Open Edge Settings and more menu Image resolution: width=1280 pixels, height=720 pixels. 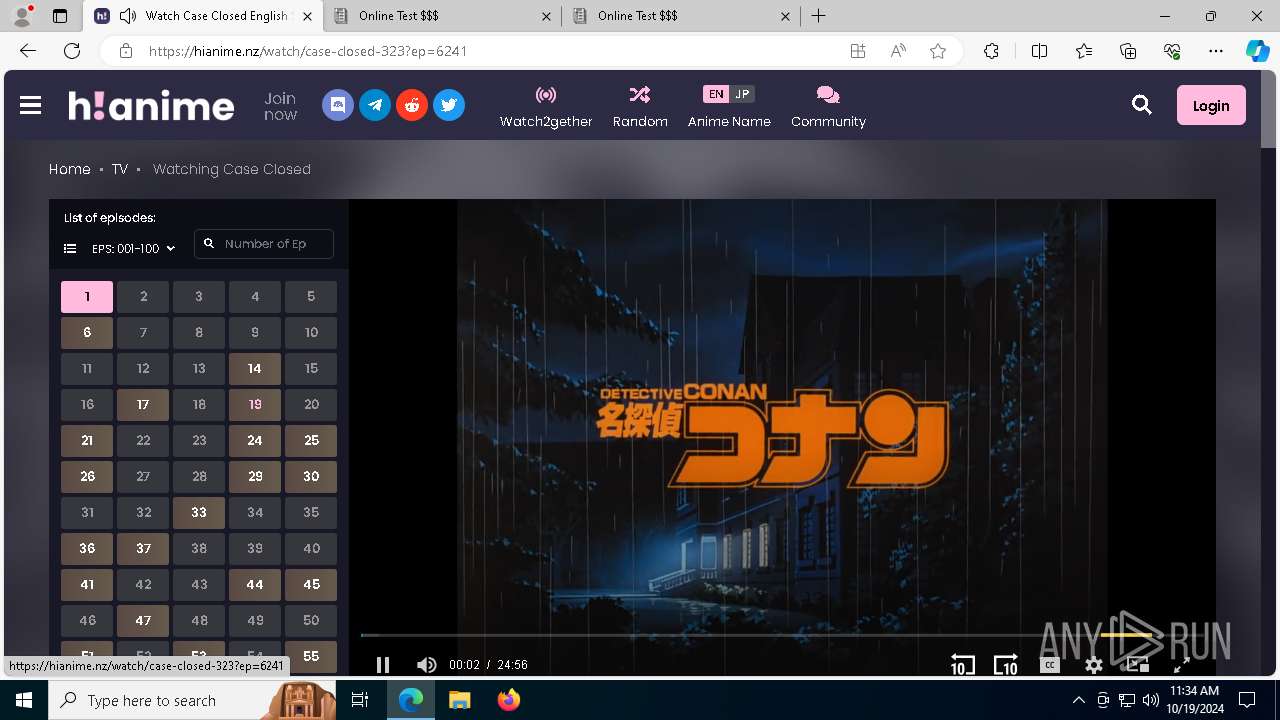click(x=1216, y=51)
